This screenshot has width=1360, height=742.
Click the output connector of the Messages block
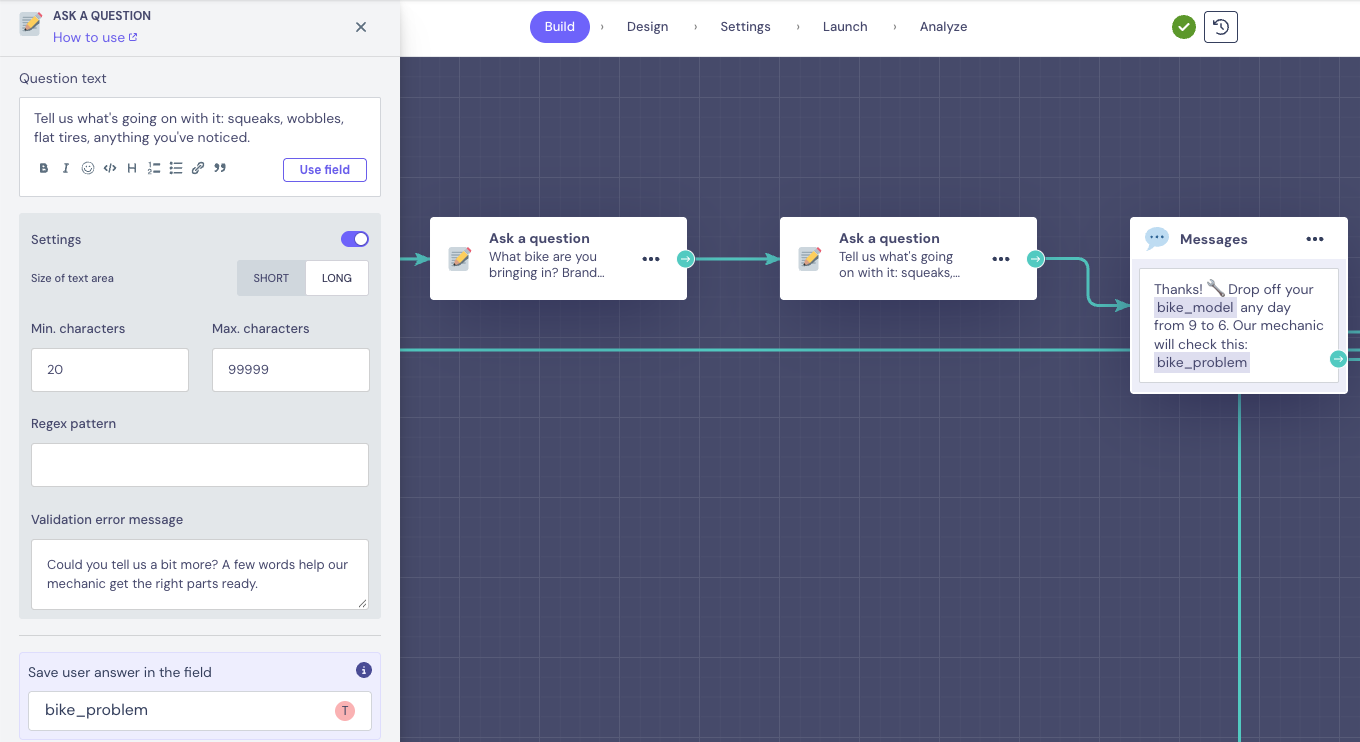1338,359
